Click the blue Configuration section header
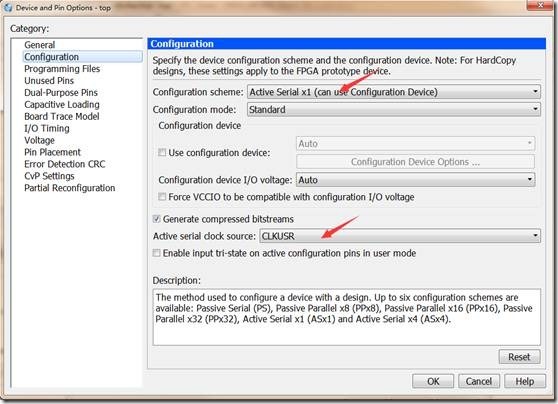The width and height of the screenshot is (558, 404). (x=347, y=43)
